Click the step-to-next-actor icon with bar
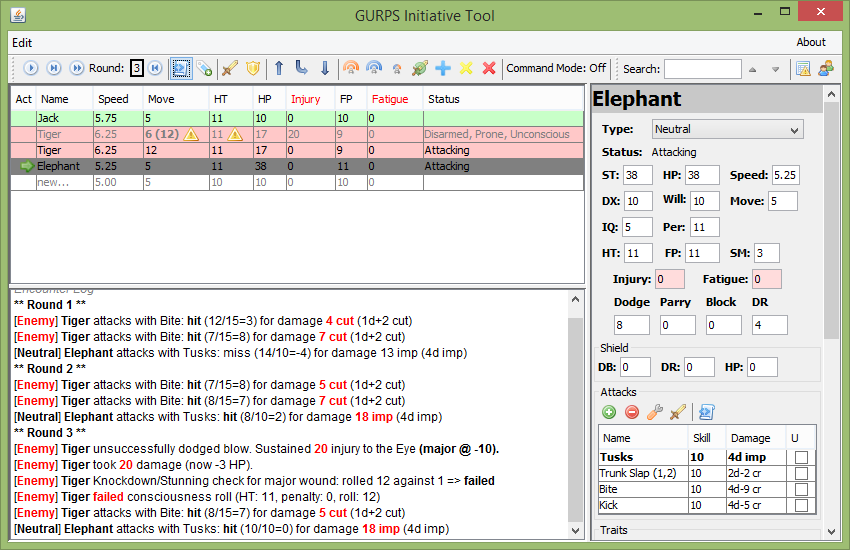Screen dimensions: 850x550 tap(54, 68)
